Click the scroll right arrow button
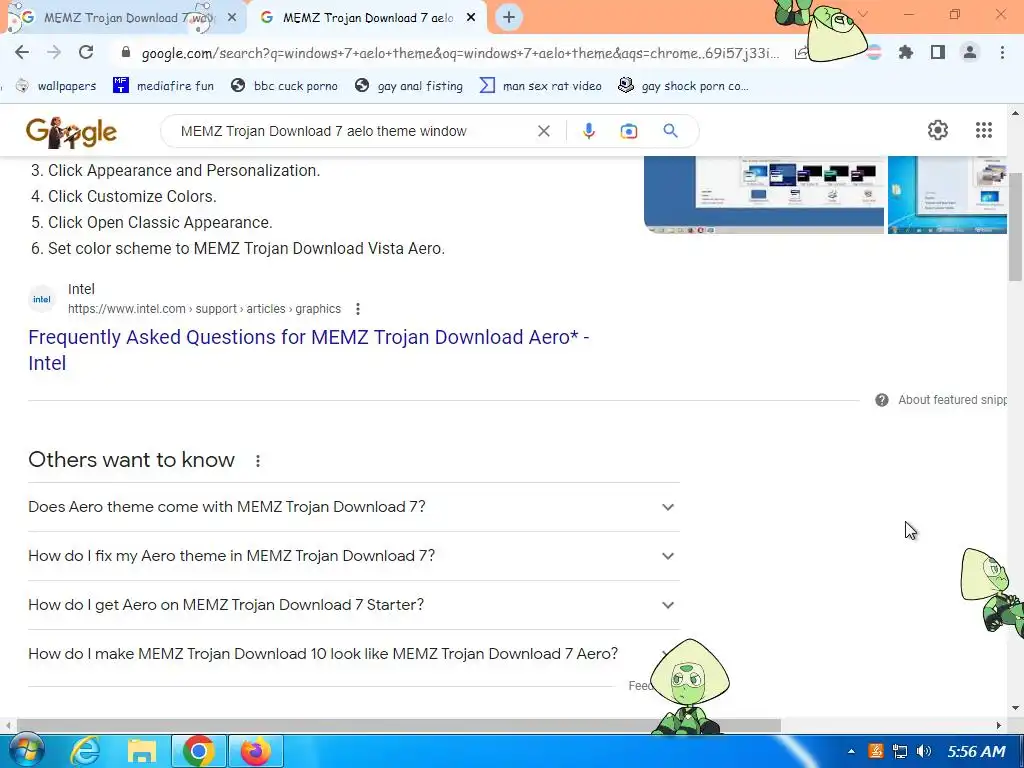This screenshot has width=1024, height=768. point(999,726)
